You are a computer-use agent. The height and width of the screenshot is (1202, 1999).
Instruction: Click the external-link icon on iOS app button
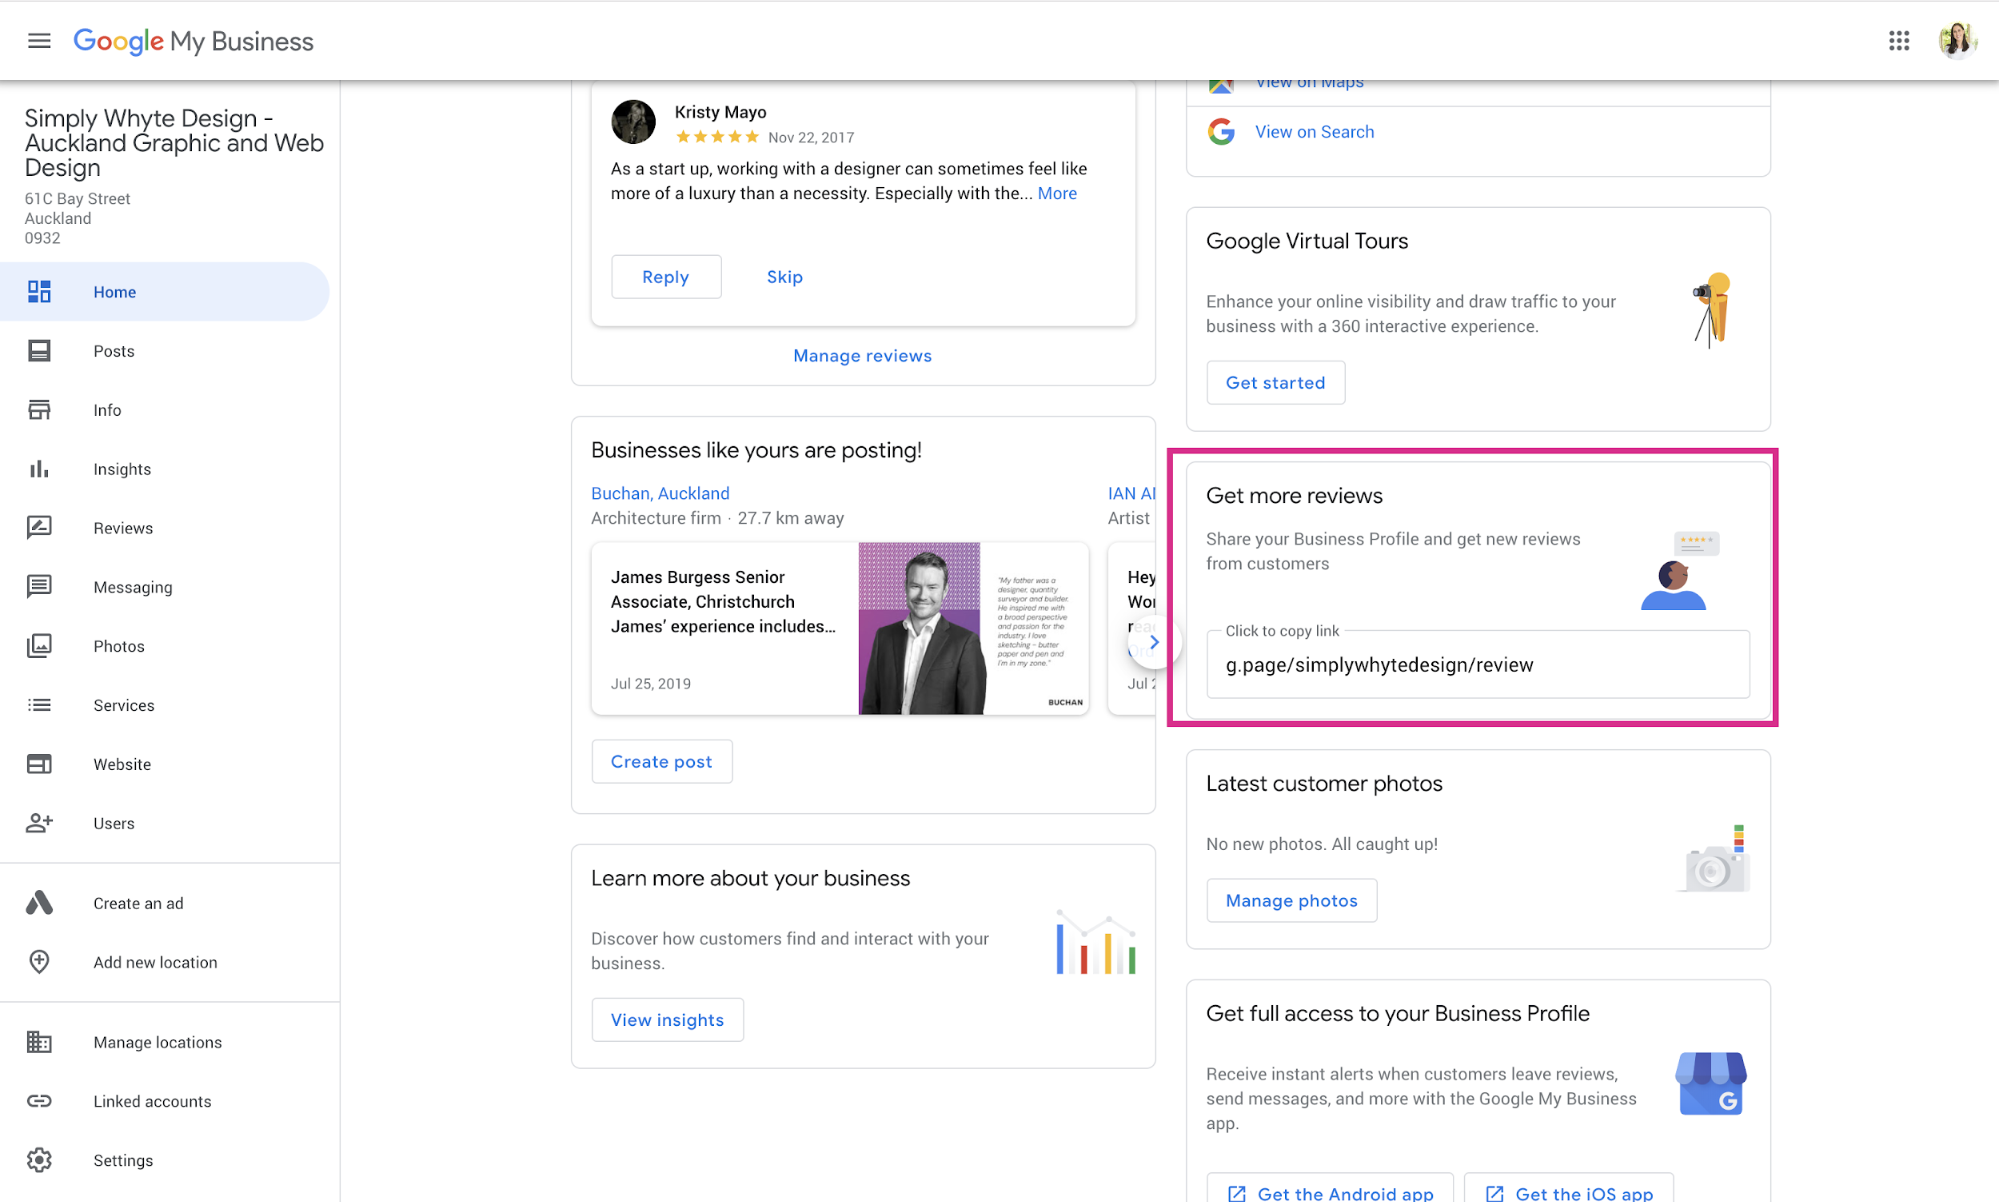coord(1495,1193)
